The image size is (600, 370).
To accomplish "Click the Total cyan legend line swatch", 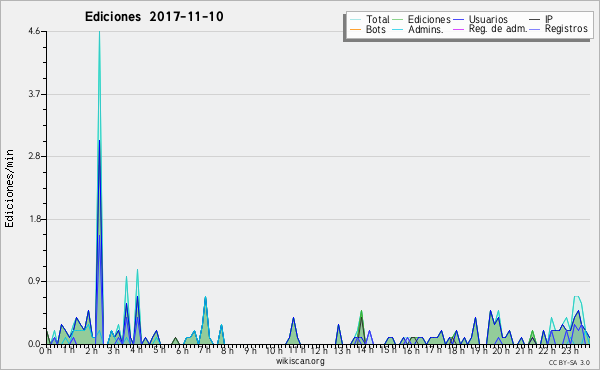I will click(x=355, y=20).
